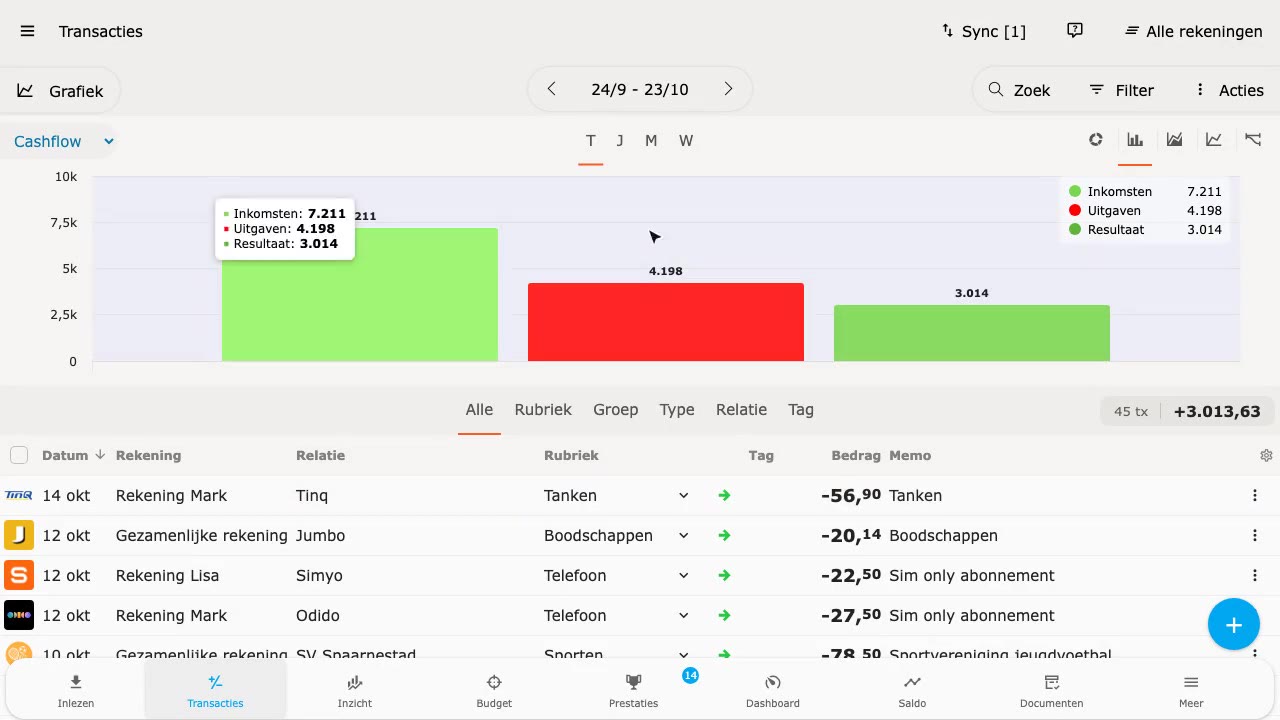Open the hamburger navigation menu

27,31
